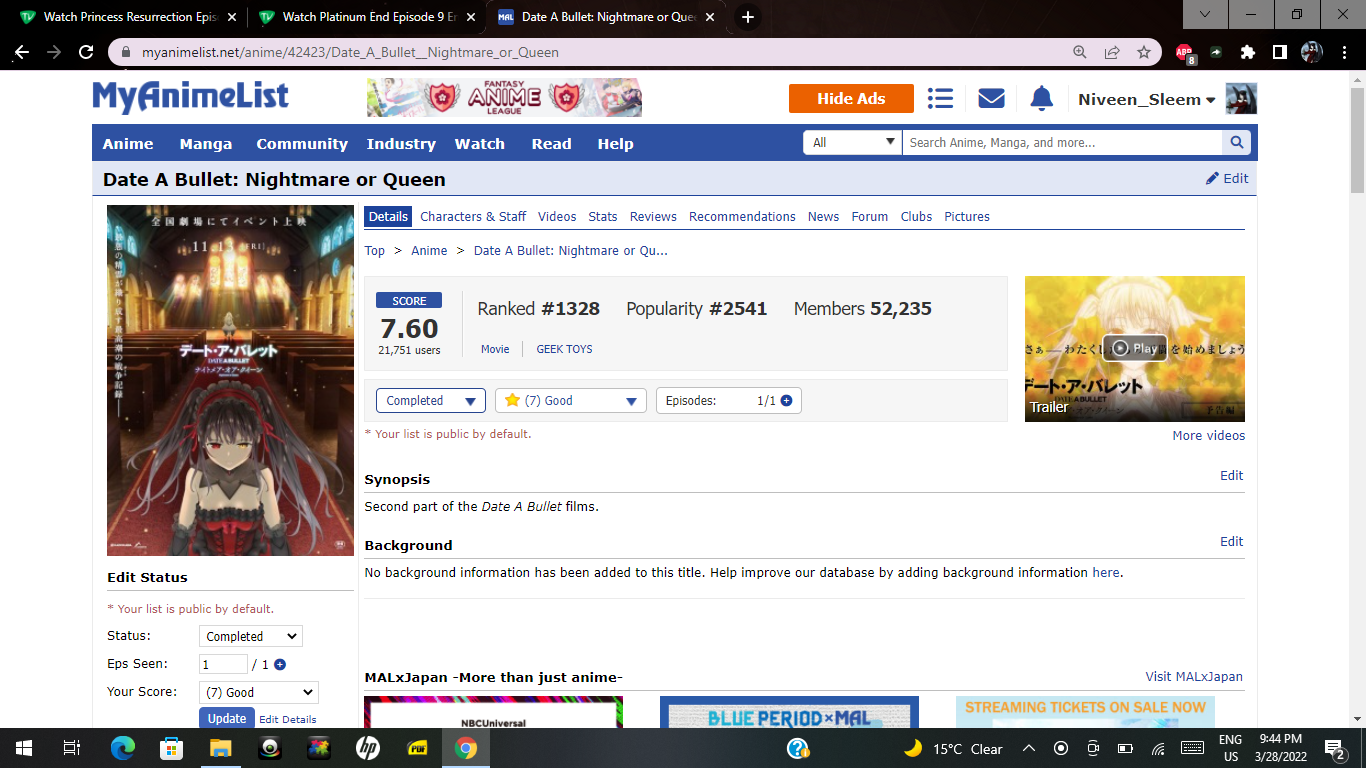Switch to the Reviews tab

click(653, 216)
